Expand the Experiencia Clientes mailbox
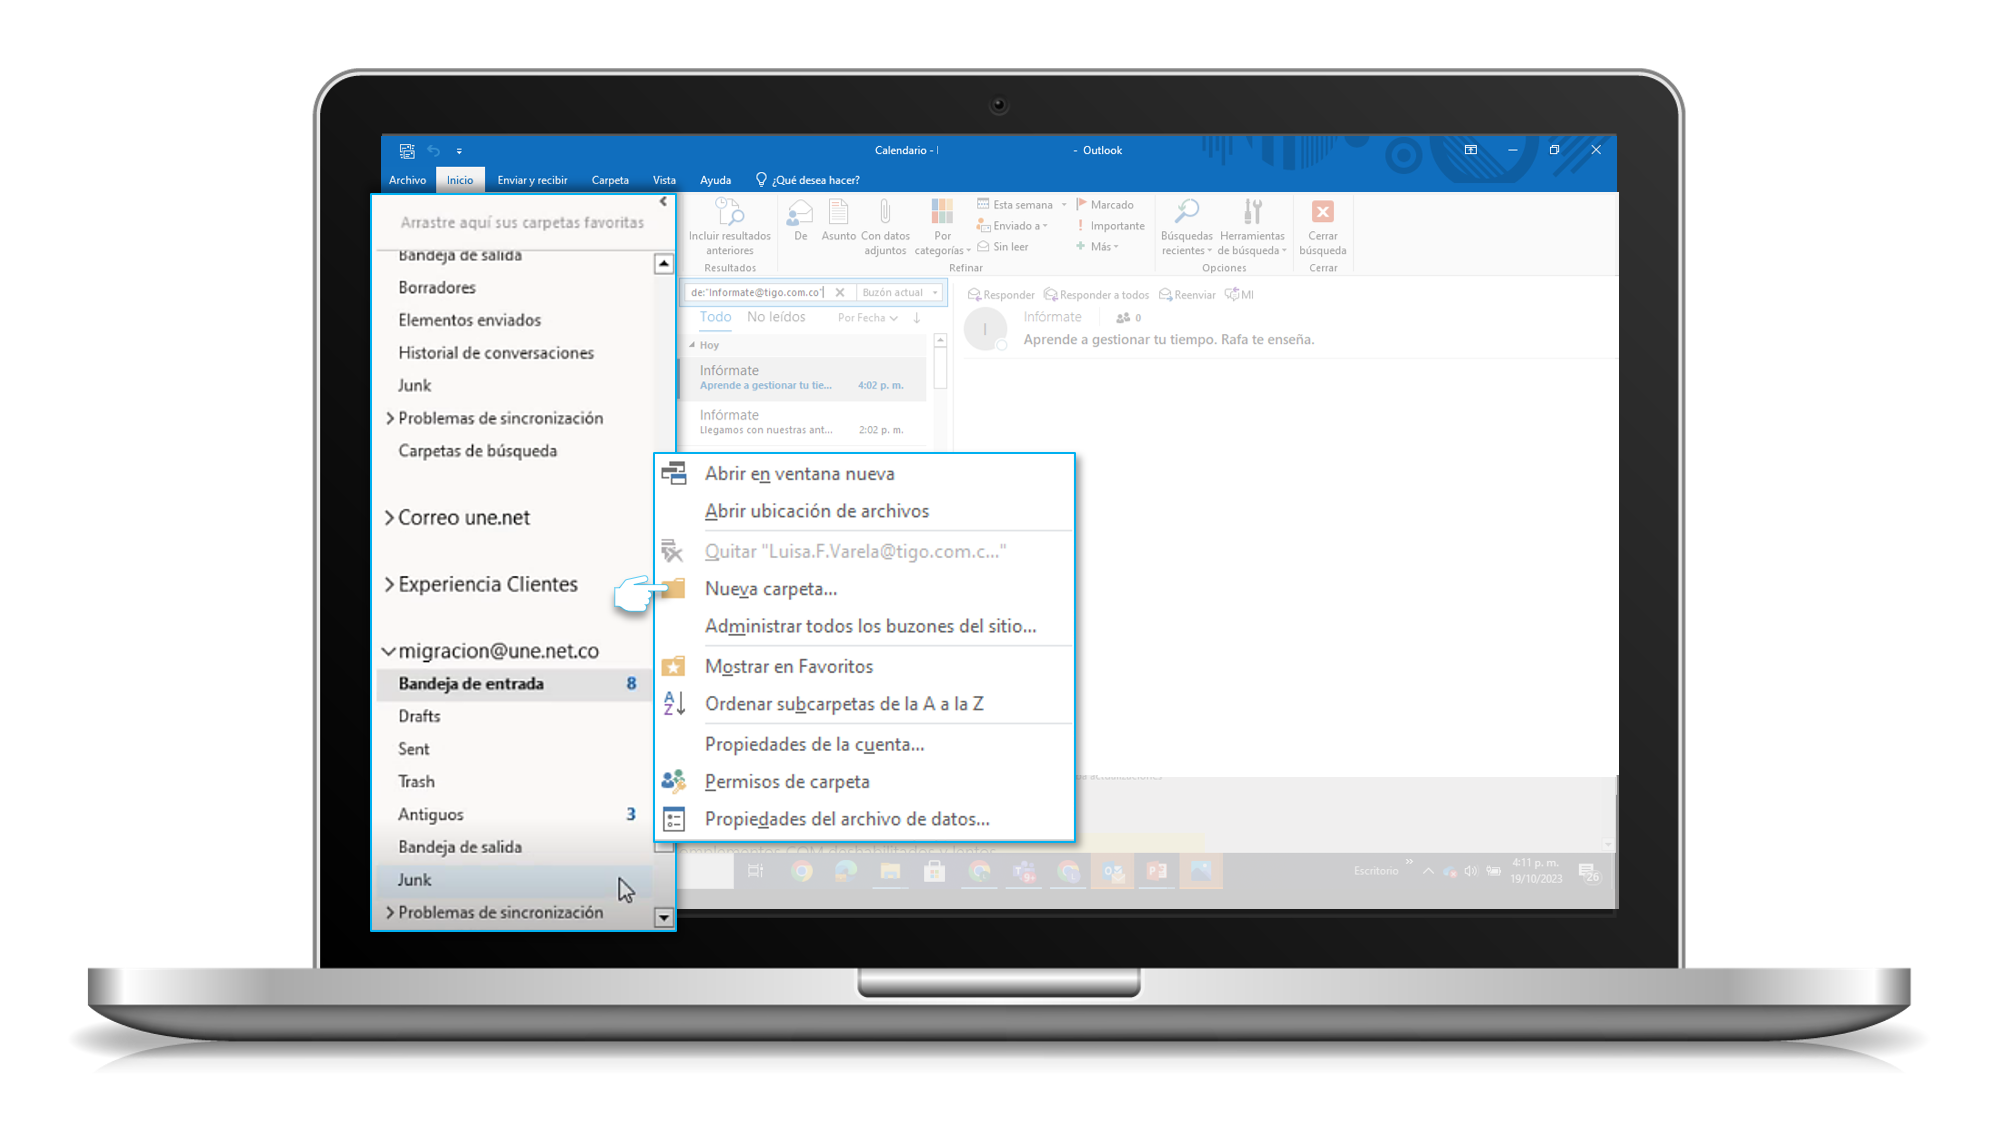Screen dimensions: 1998x1125 (x=389, y=584)
